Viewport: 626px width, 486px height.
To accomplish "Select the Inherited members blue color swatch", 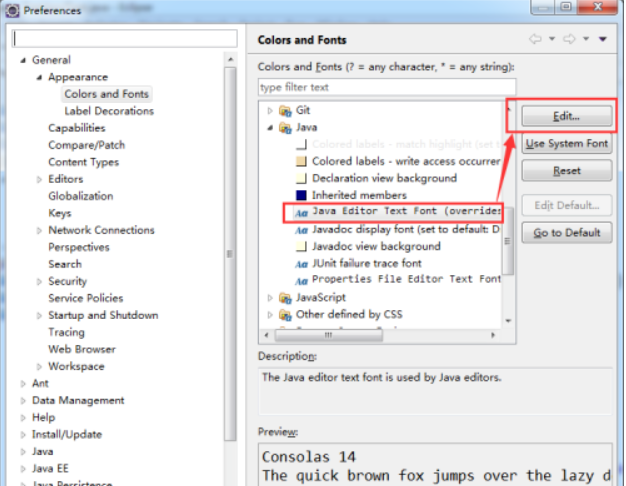I will (301, 195).
